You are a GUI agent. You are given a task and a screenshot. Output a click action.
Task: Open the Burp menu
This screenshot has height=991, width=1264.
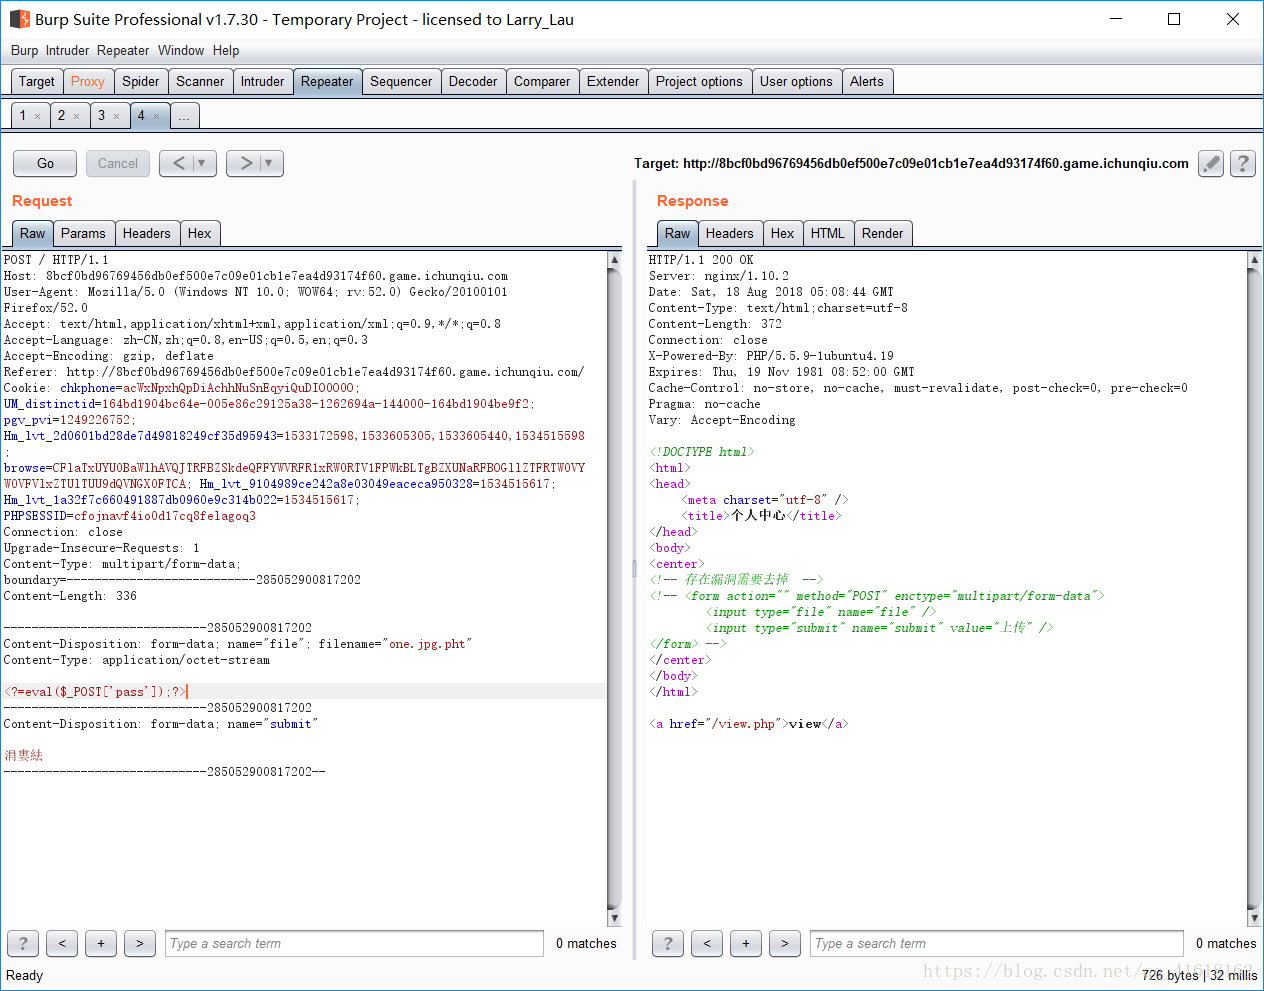click(24, 50)
